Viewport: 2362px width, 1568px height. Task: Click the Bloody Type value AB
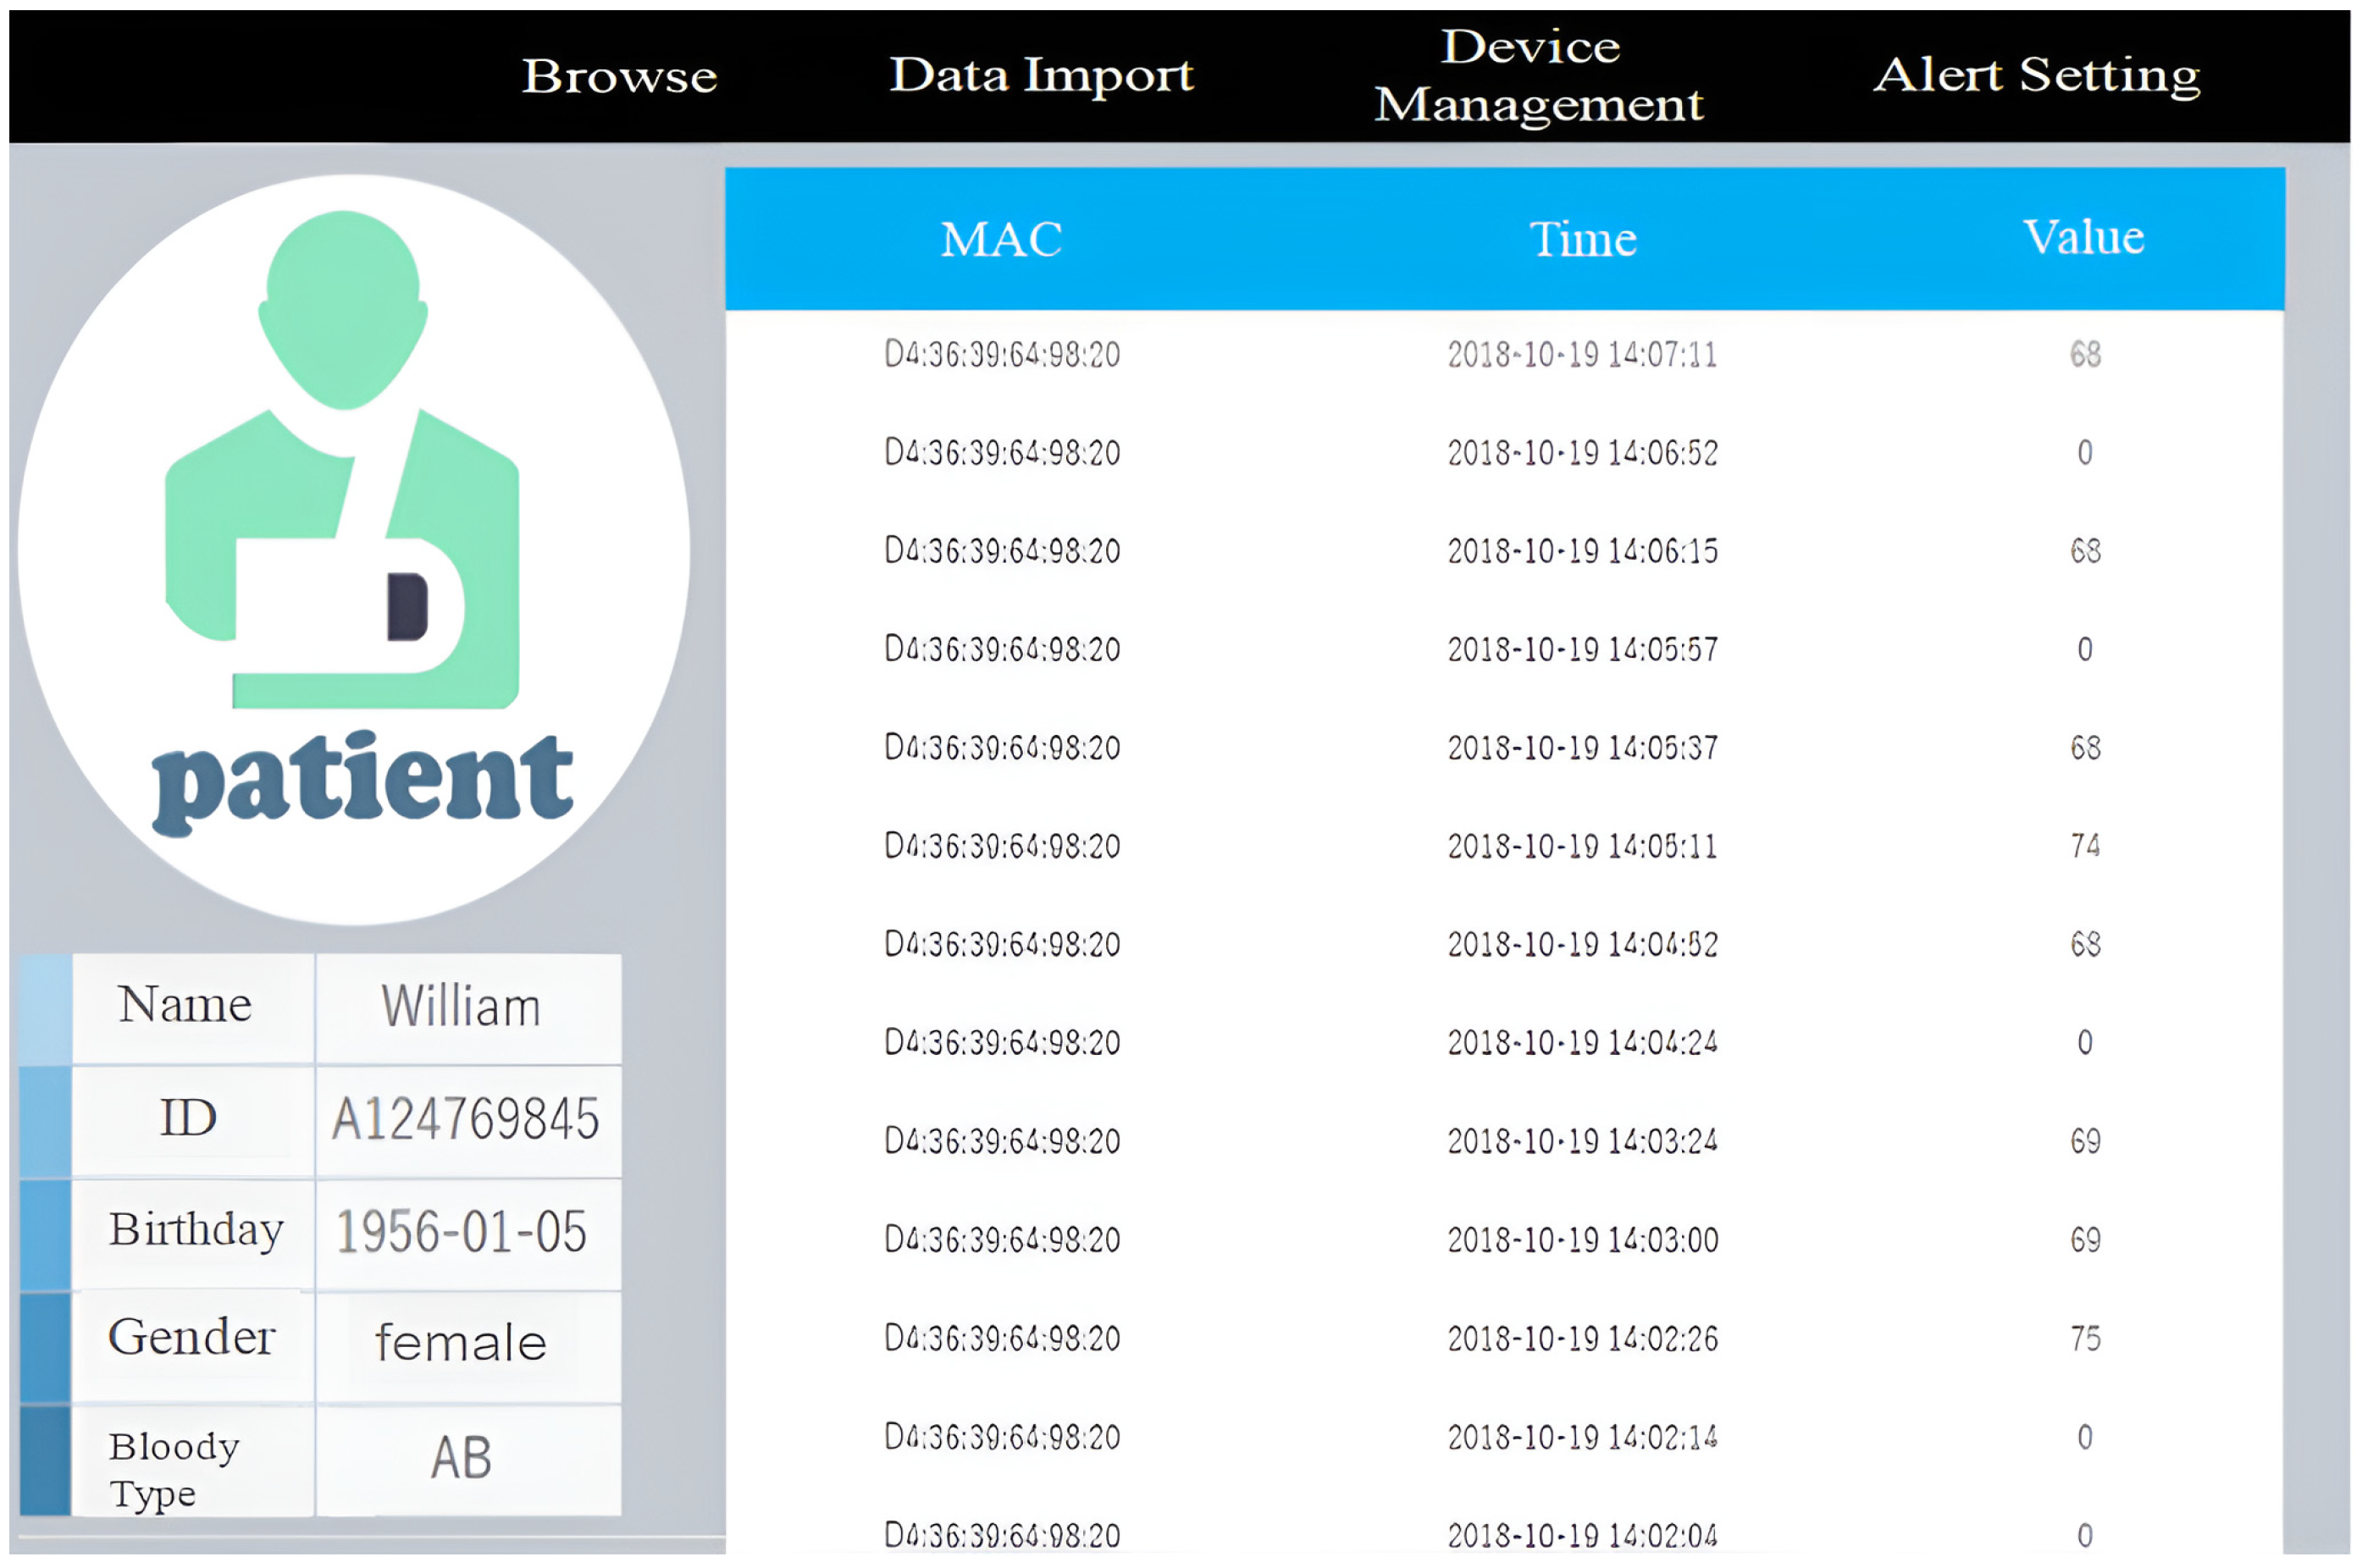pyautogui.click(x=461, y=1458)
